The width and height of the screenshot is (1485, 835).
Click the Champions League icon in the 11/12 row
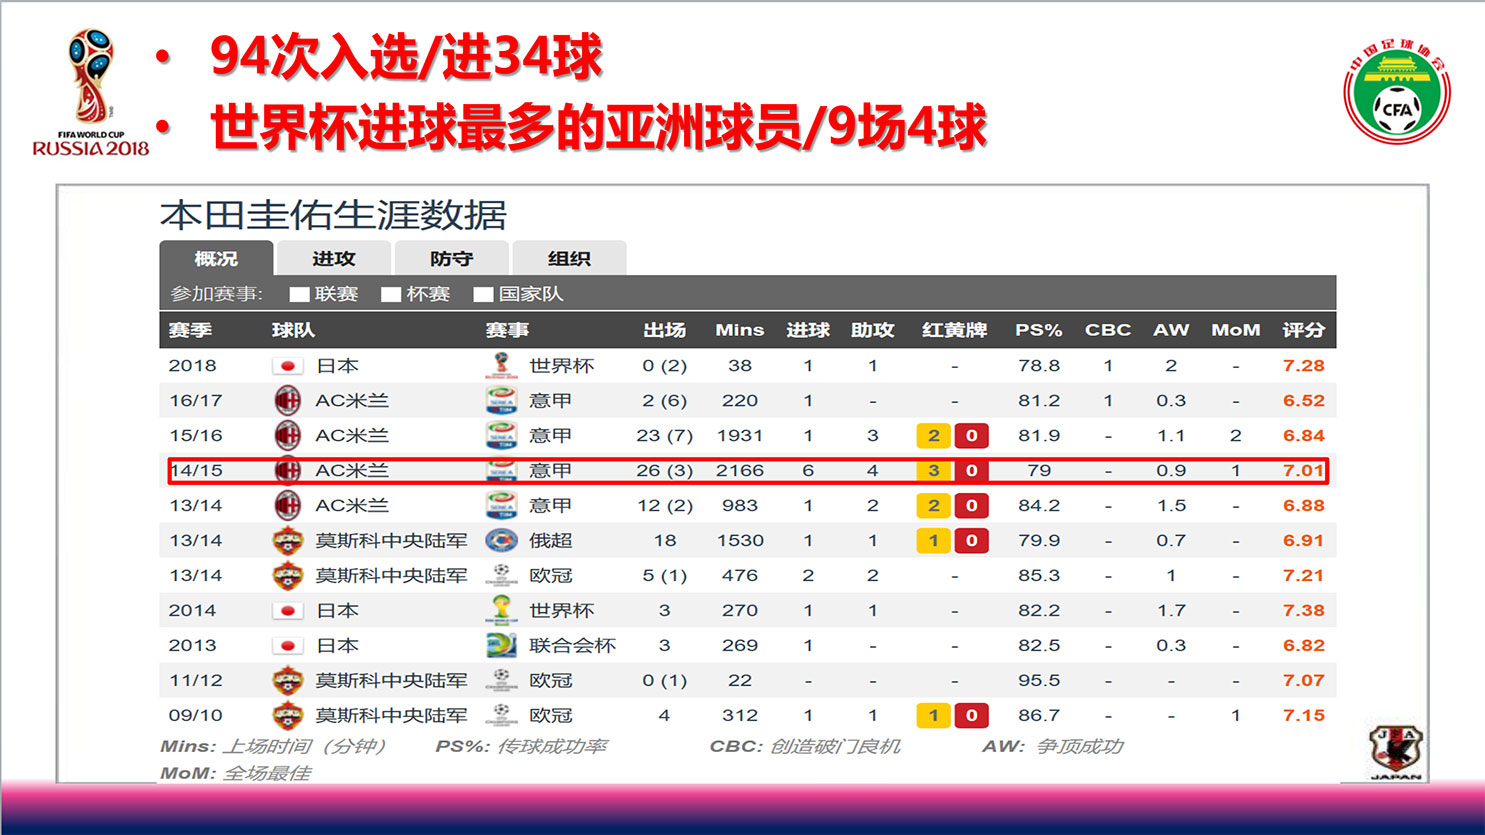tap(501, 681)
